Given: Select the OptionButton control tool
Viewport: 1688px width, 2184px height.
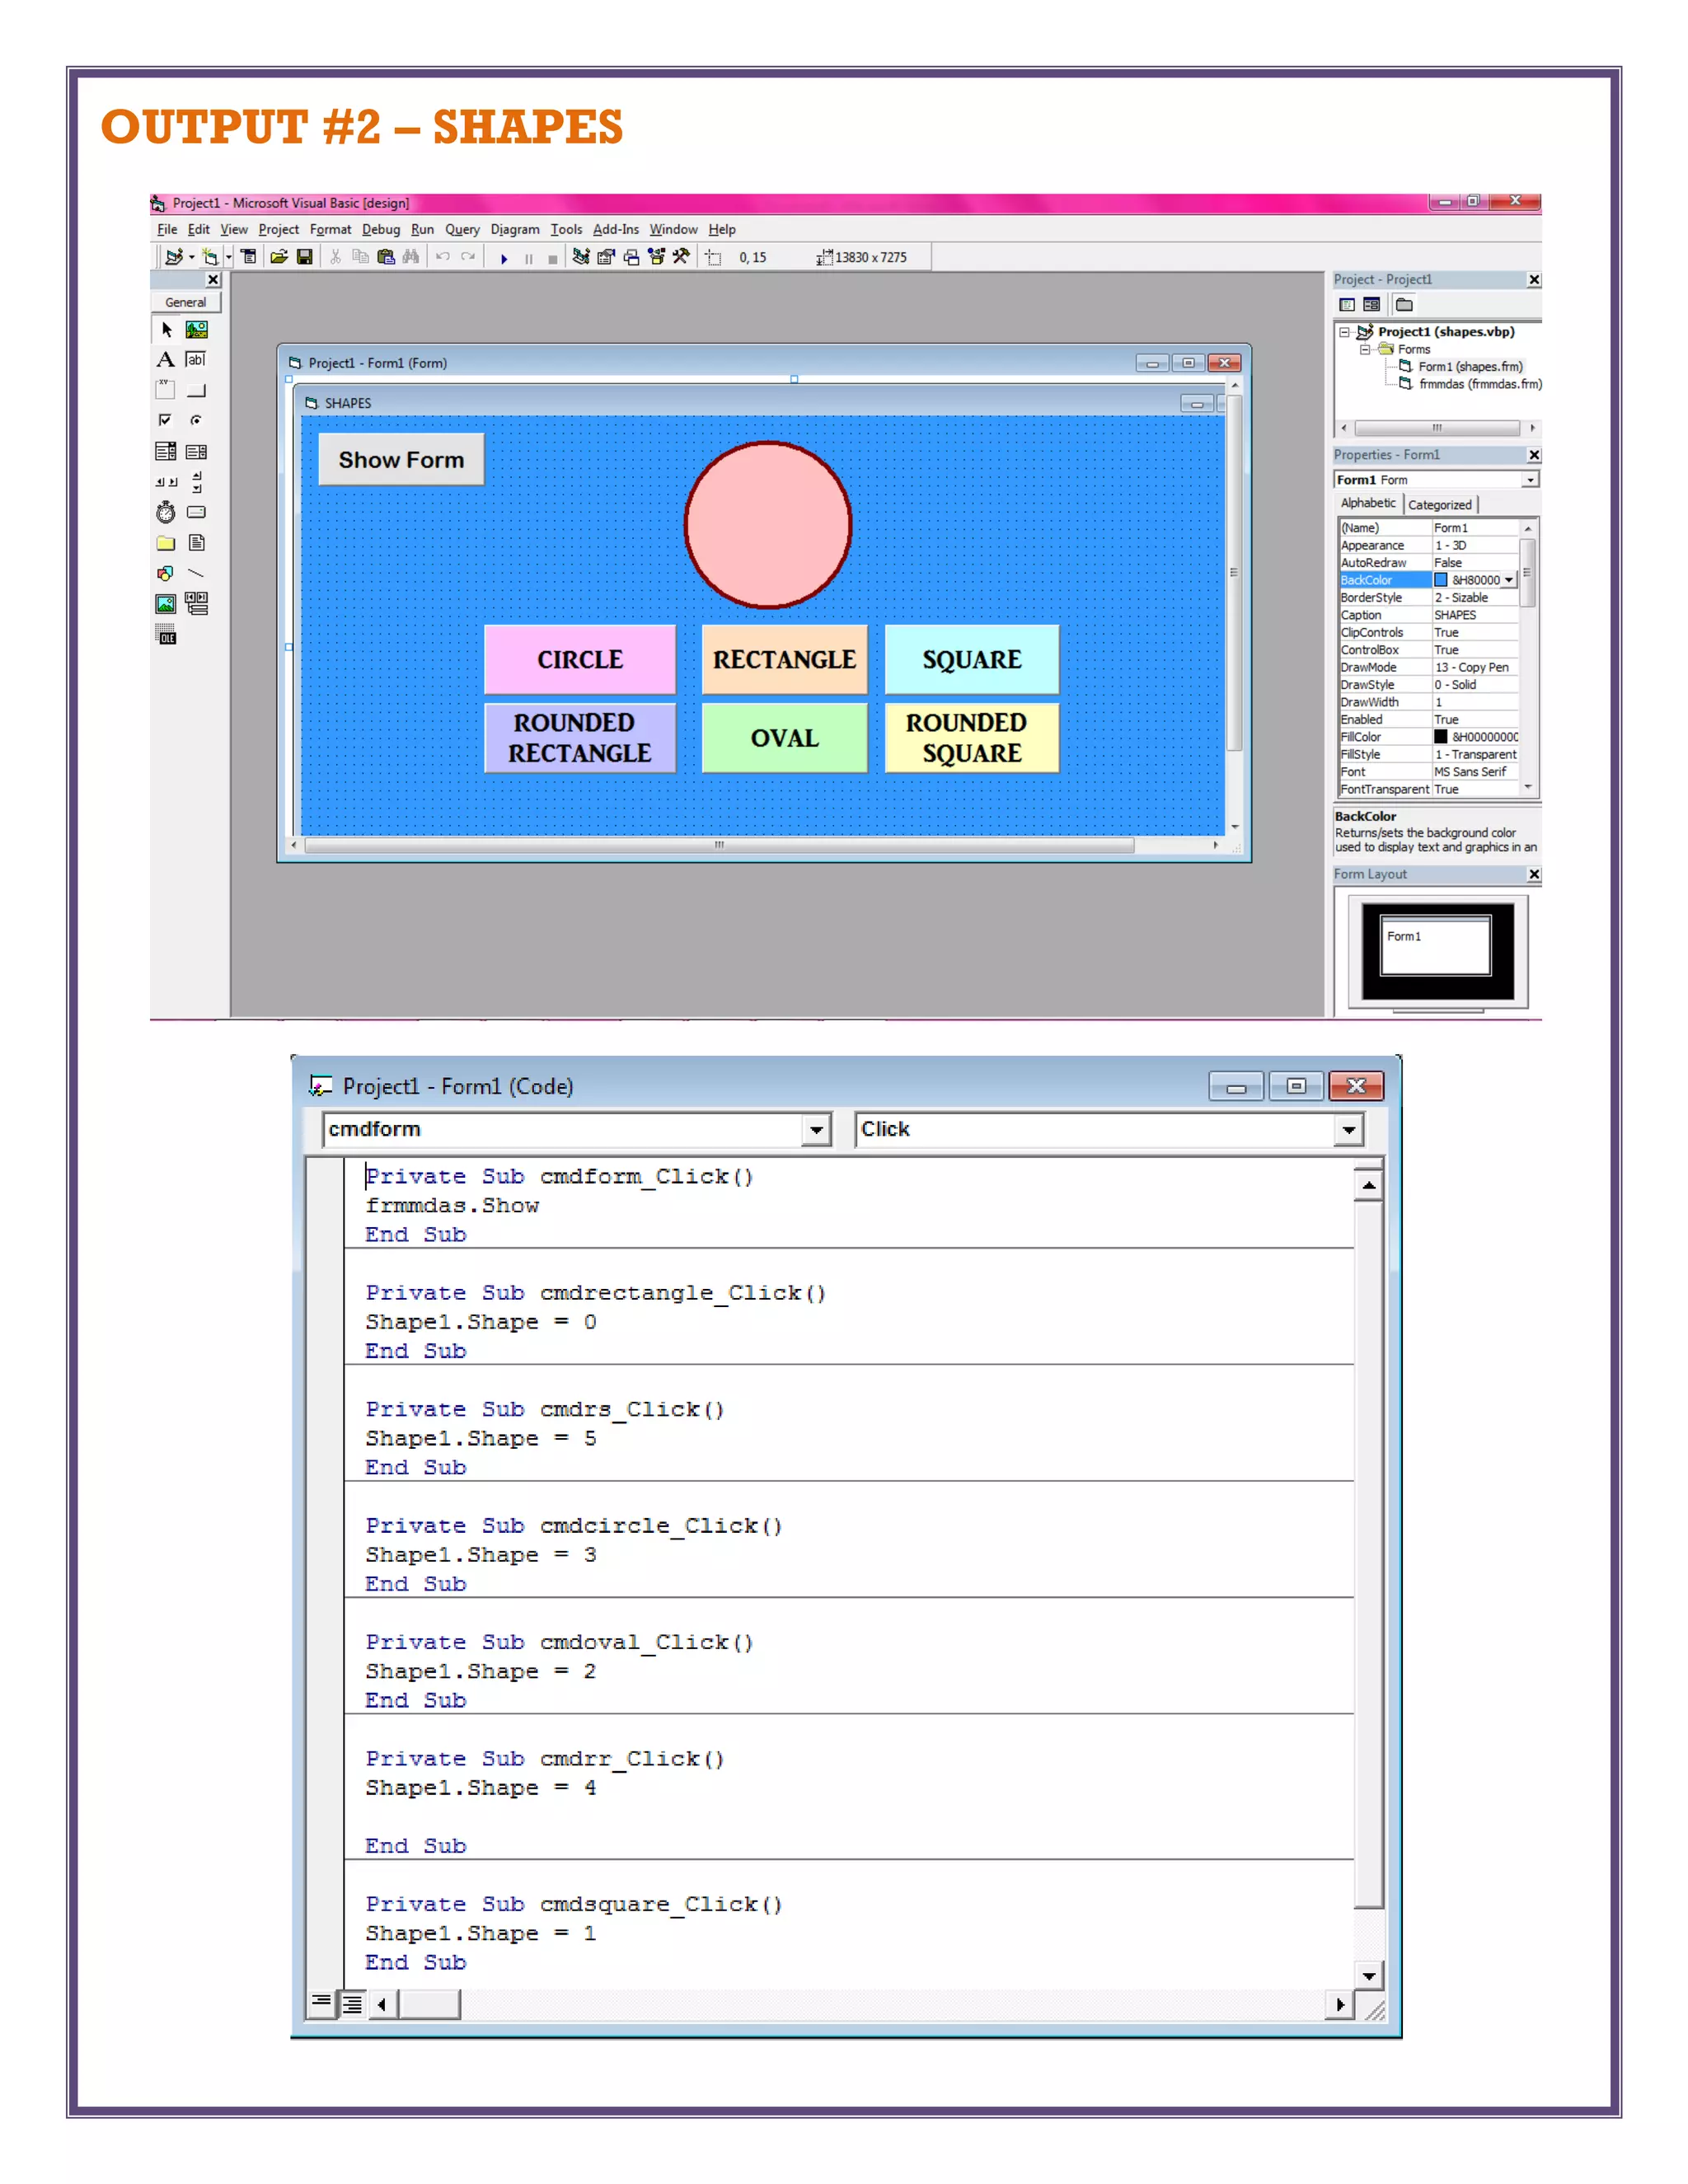Looking at the screenshot, I should coord(197,421).
